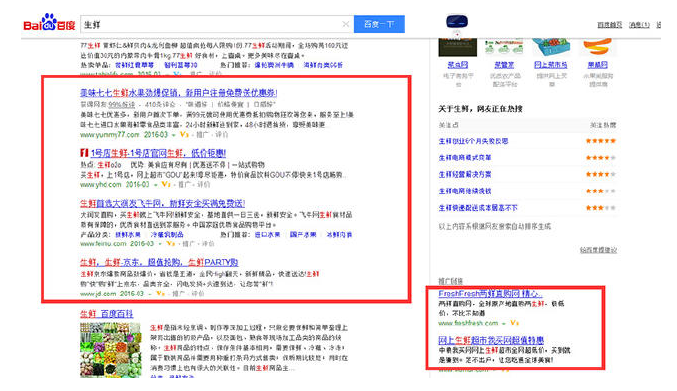The height and width of the screenshot is (391, 677).
Task: Open the 1号店生鲜 official site result
Action: tap(158, 153)
